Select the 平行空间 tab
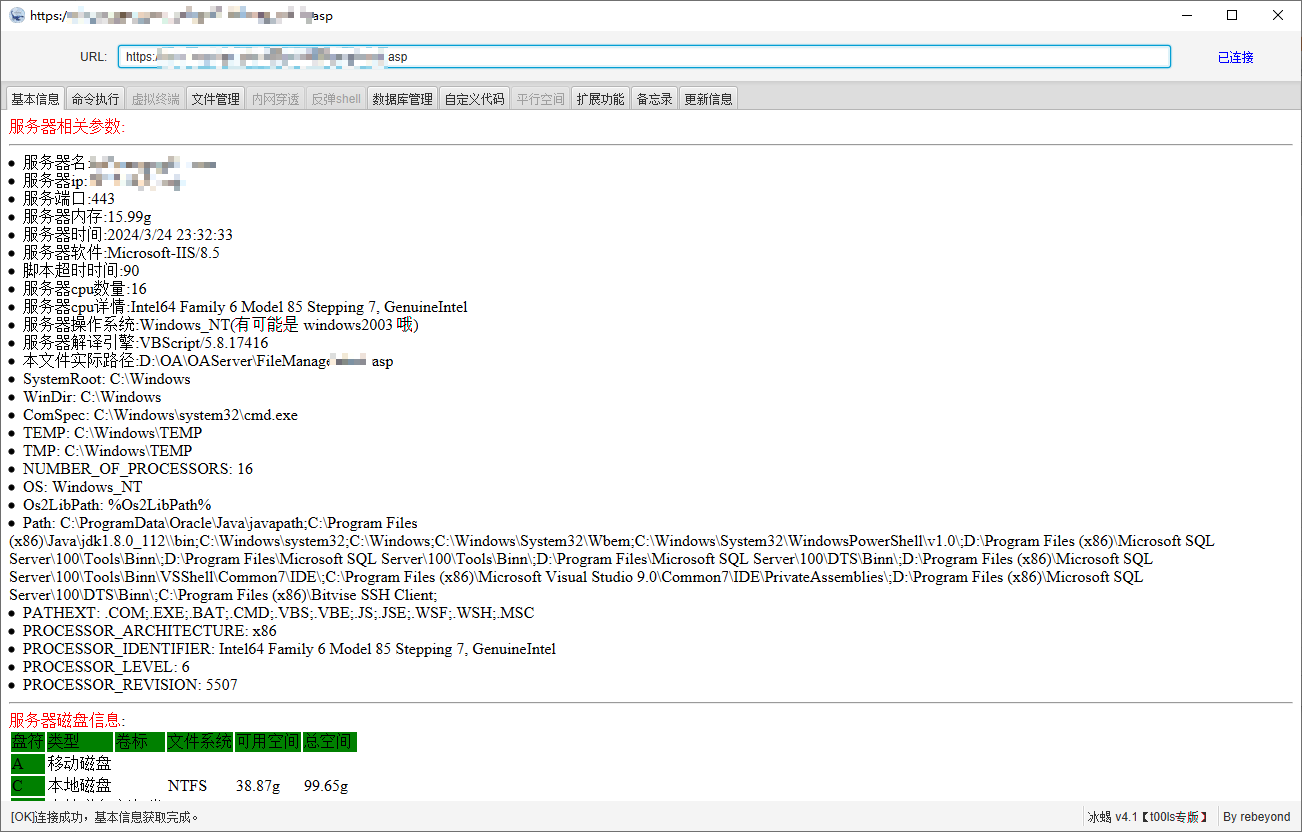The width and height of the screenshot is (1302, 832). tap(540, 99)
